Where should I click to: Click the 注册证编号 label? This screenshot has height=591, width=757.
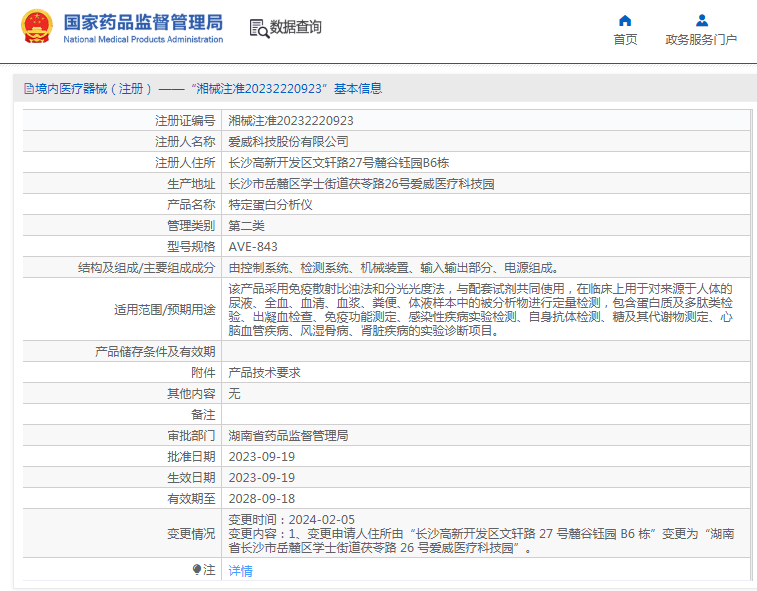click(x=185, y=121)
